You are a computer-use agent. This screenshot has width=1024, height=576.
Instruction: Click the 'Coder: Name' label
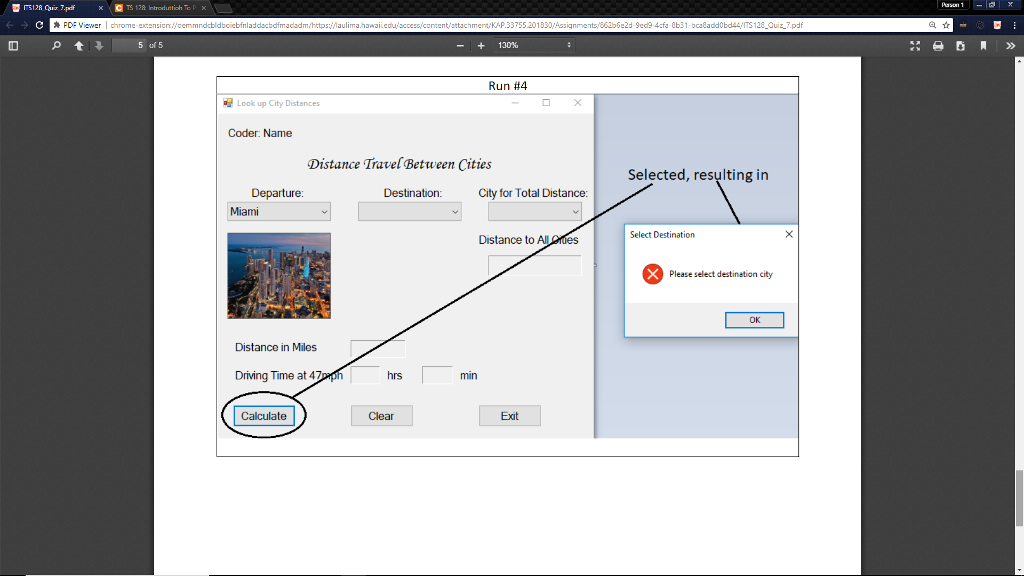(260, 133)
